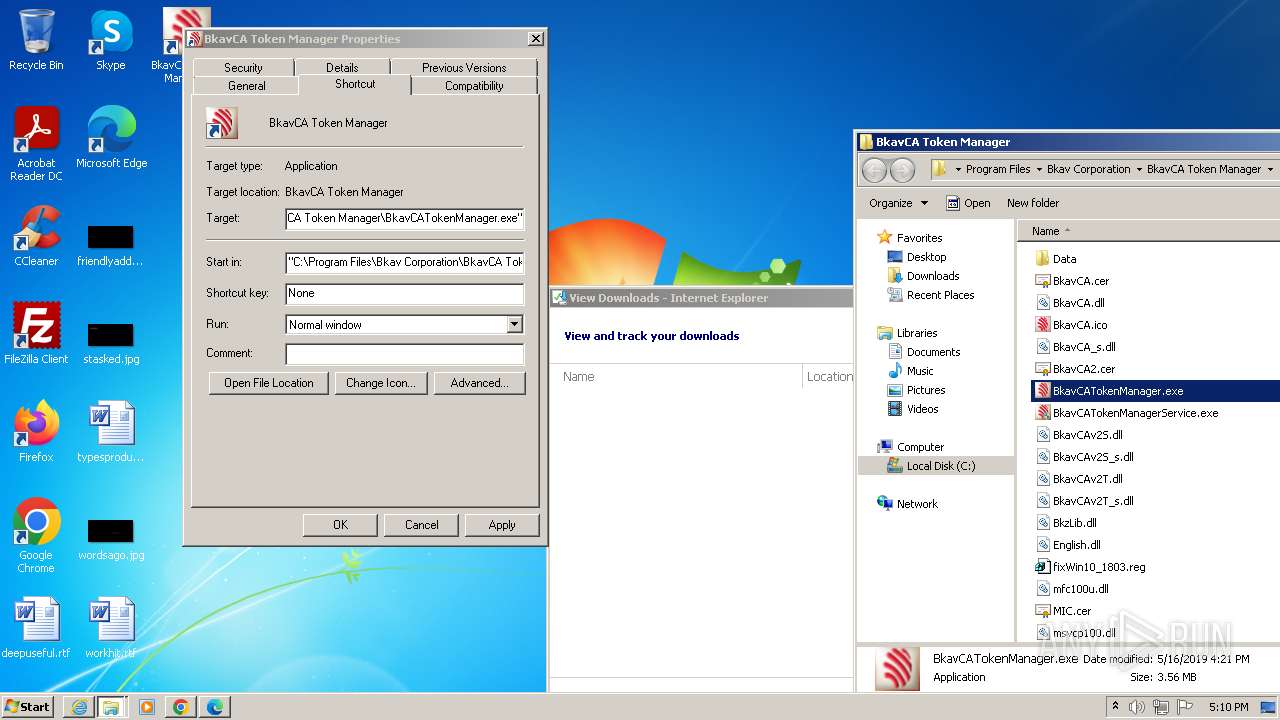This screenshot has width=1280, height=720.
Task: Open the Skype desktop shortcut
Action: point(110,40)
